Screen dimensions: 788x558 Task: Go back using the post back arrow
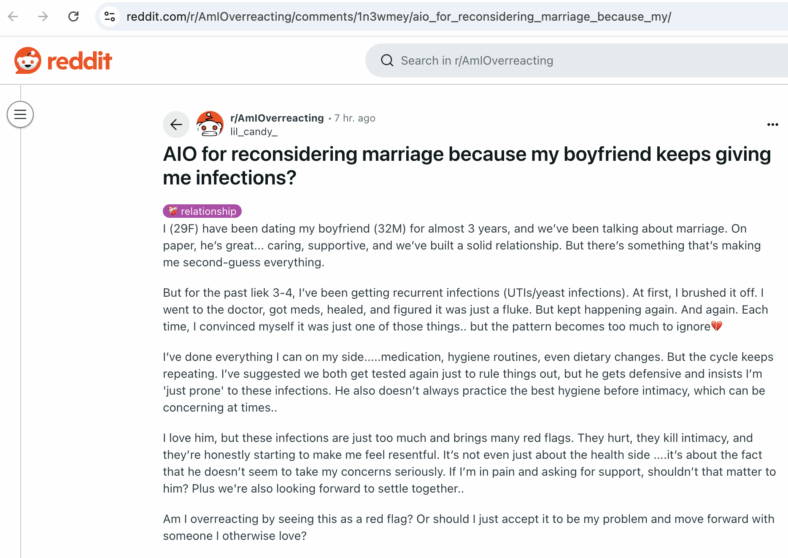176,124
